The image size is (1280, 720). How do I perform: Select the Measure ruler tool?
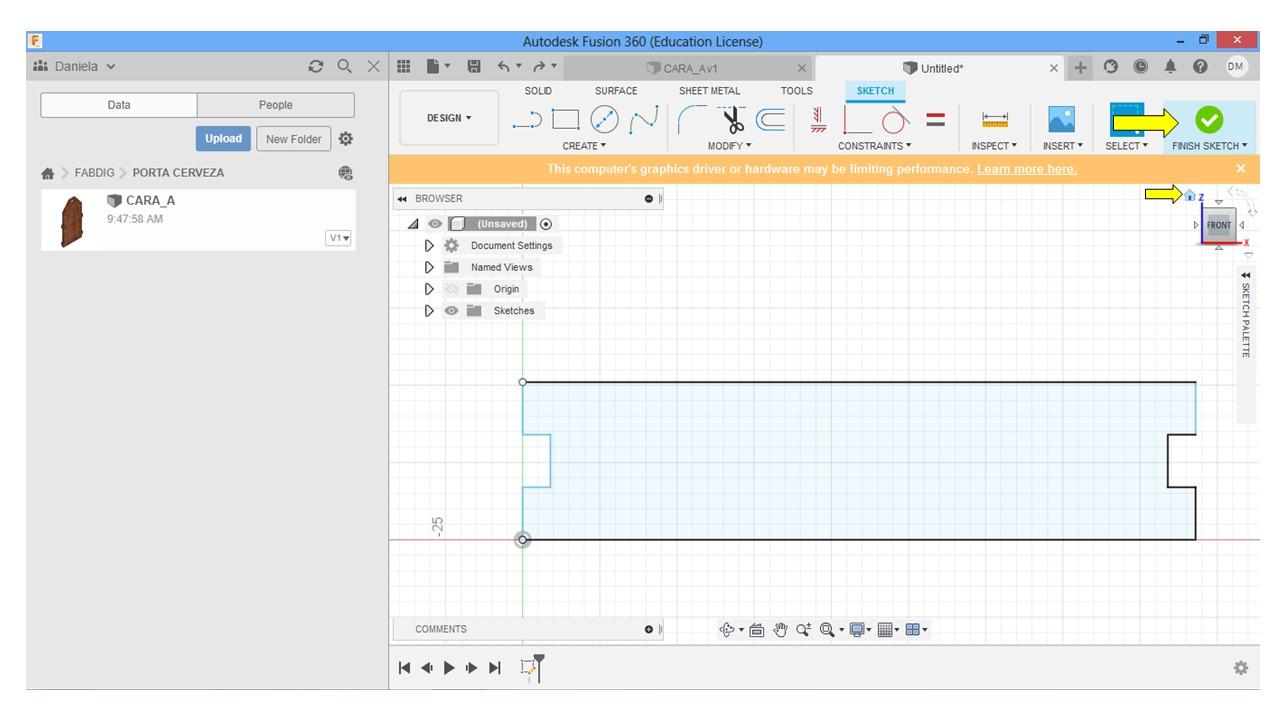[995, 120]
